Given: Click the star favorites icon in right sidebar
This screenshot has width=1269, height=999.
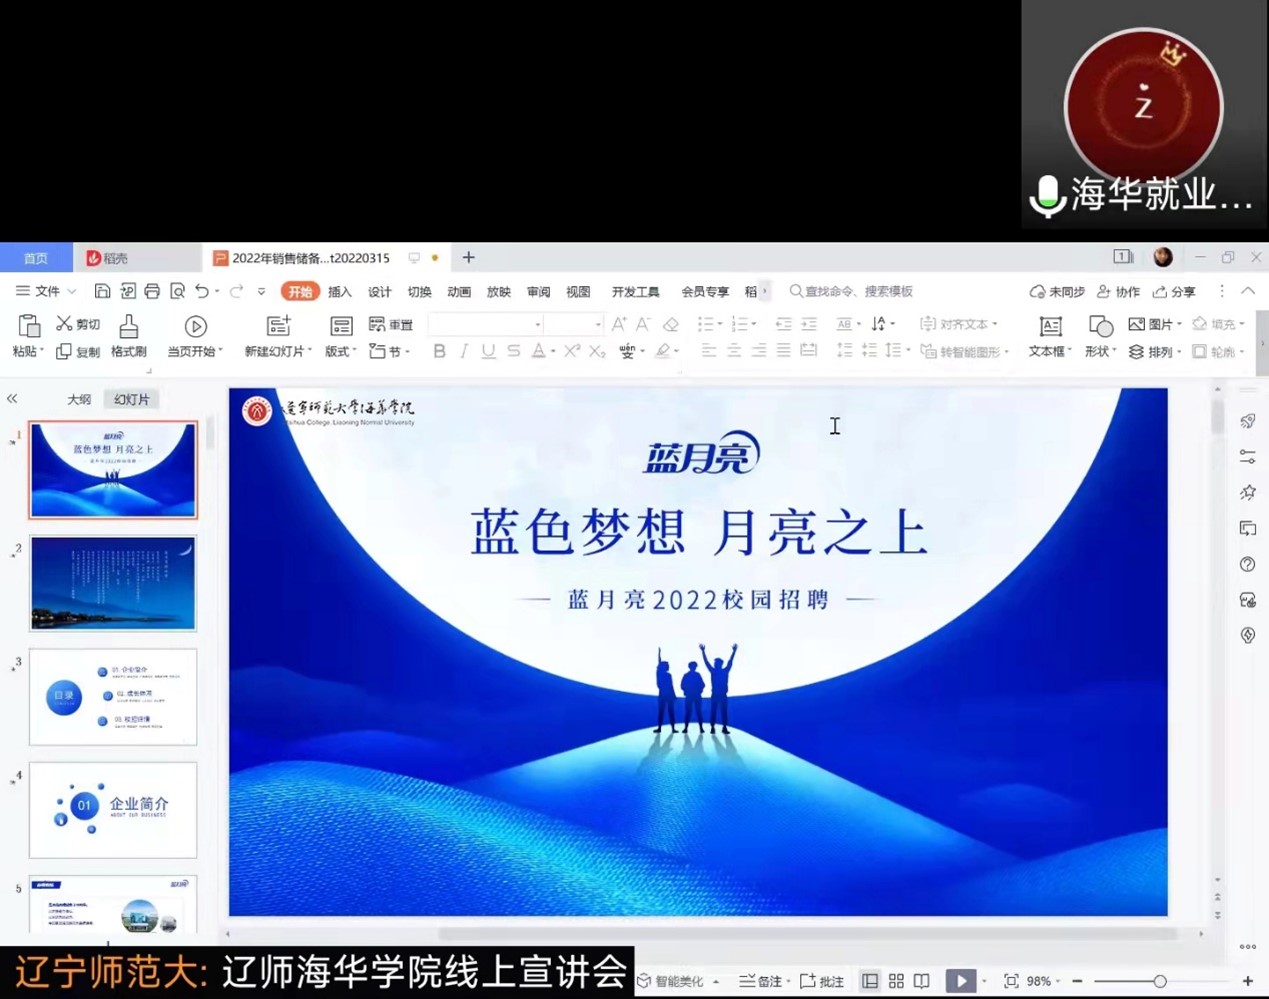Looking at the screenshot, I should pyautogui.click(x=1247, y=492).
